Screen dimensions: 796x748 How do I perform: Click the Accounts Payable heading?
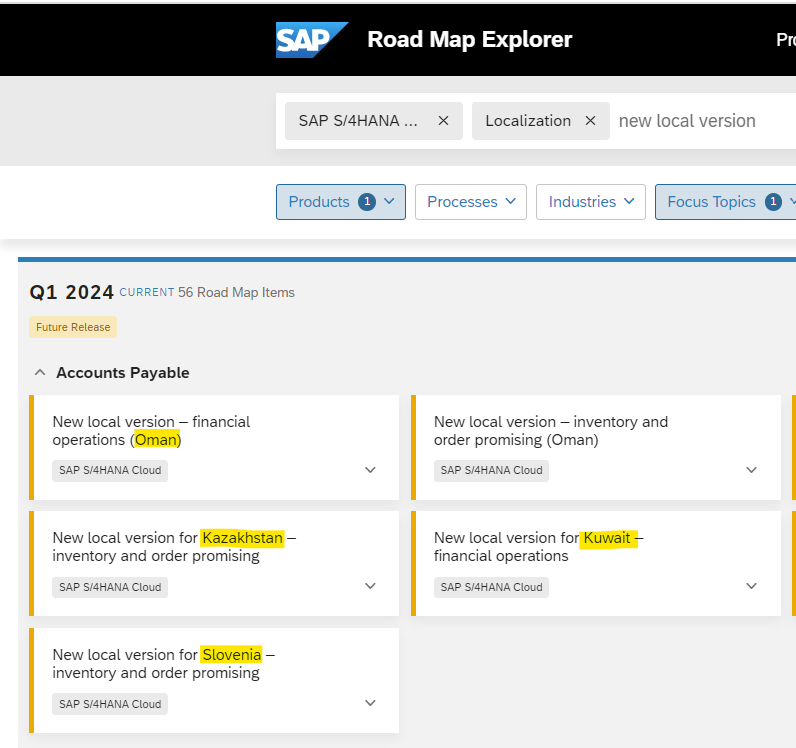point(123,373)
